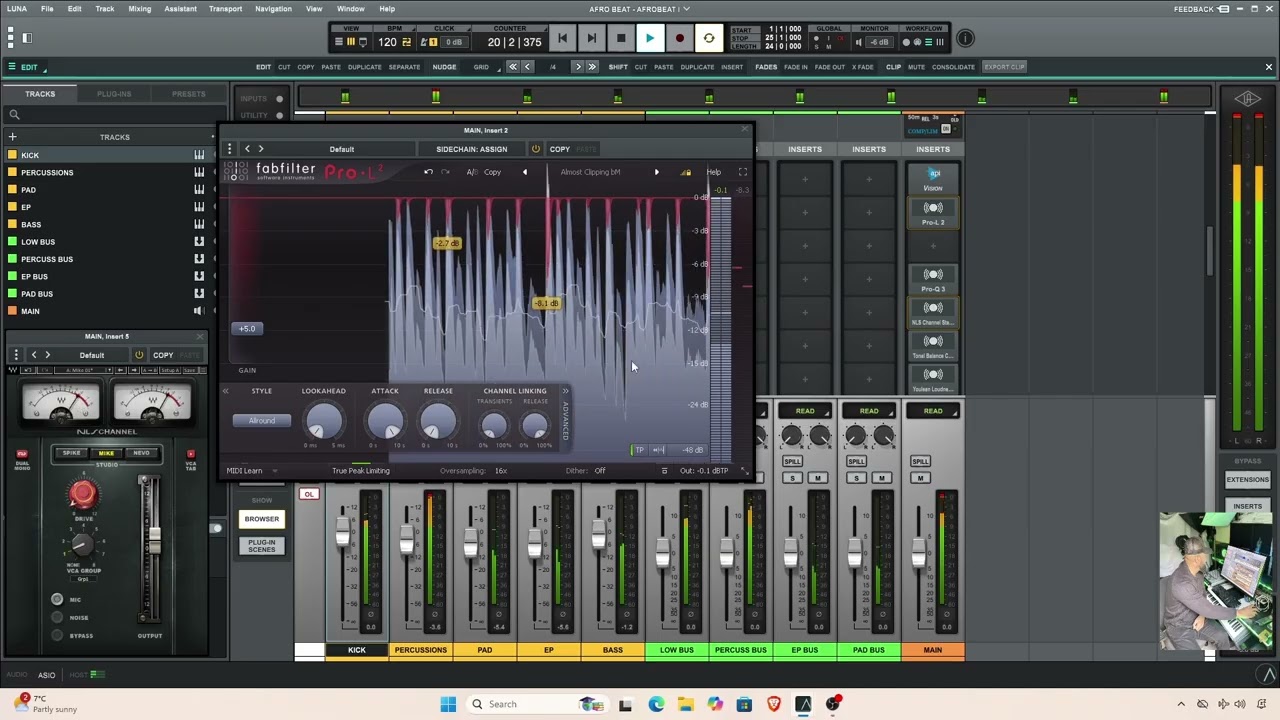Expand the ADVANCED panel chevrons
The image size is (1280, 720).
(565, 391)
